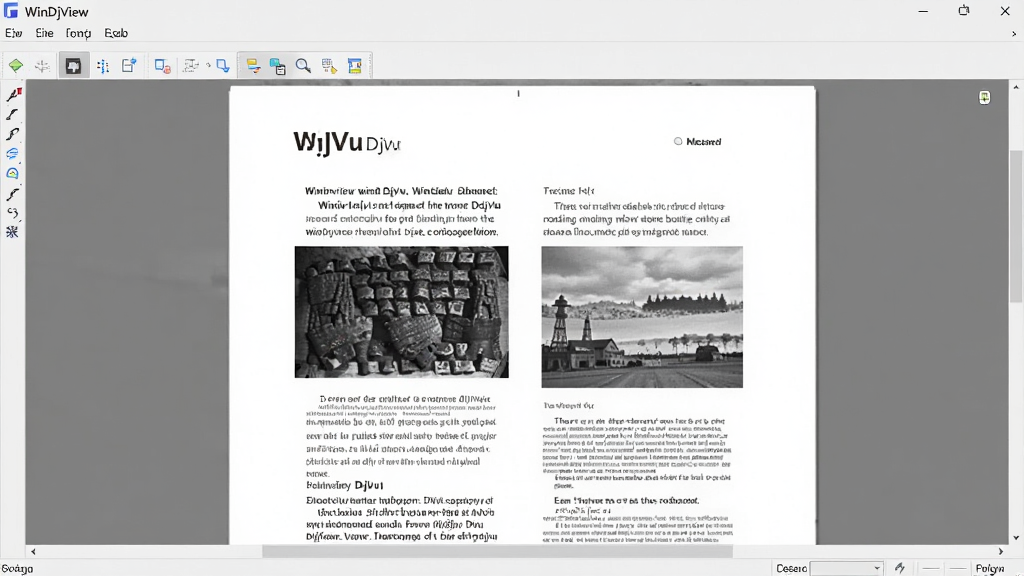Click the horizontal scrollbar thumb
This screenshot has height=576, width=1024.
(497, 552)
